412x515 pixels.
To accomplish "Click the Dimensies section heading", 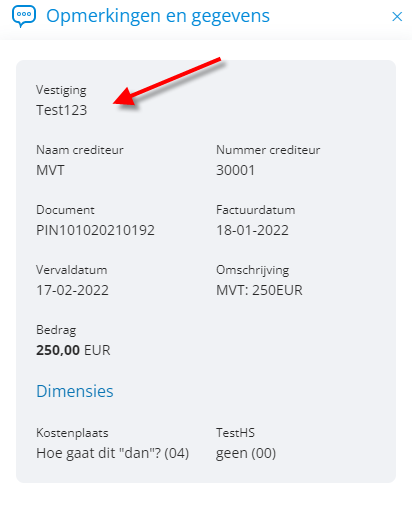I will tap(75, 391).
